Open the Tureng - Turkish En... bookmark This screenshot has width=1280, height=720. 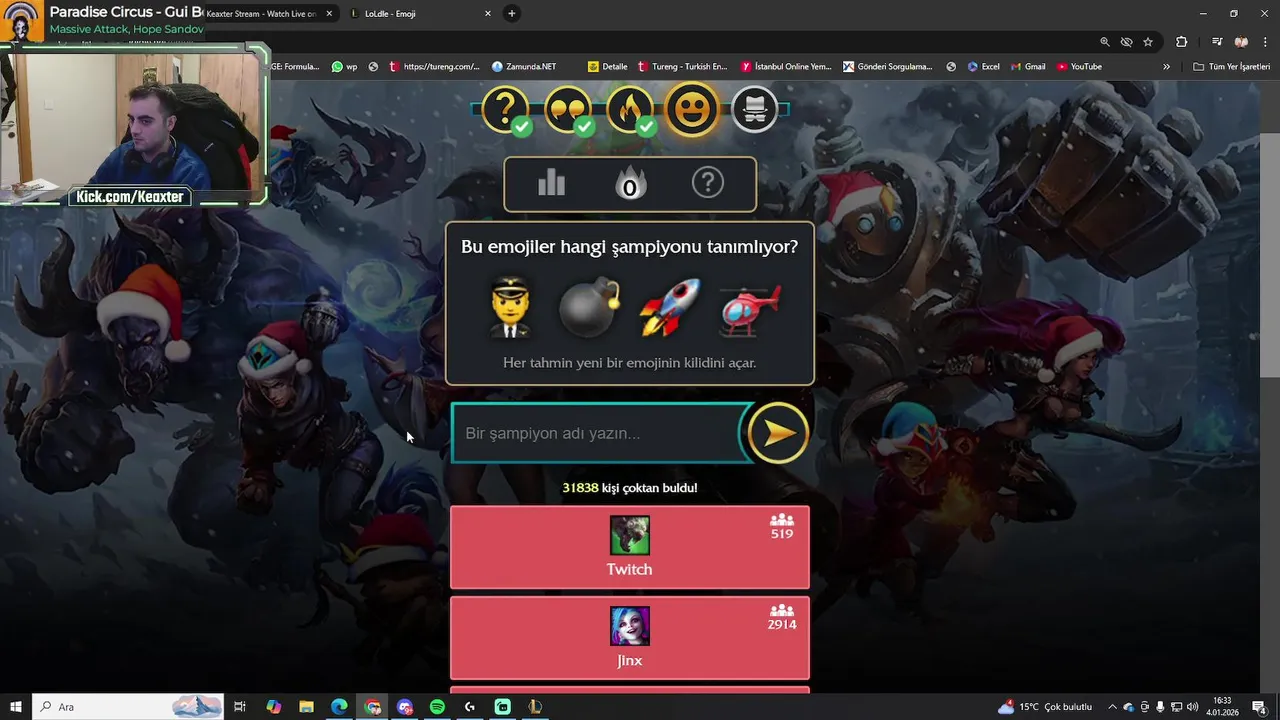coord(682,67)
